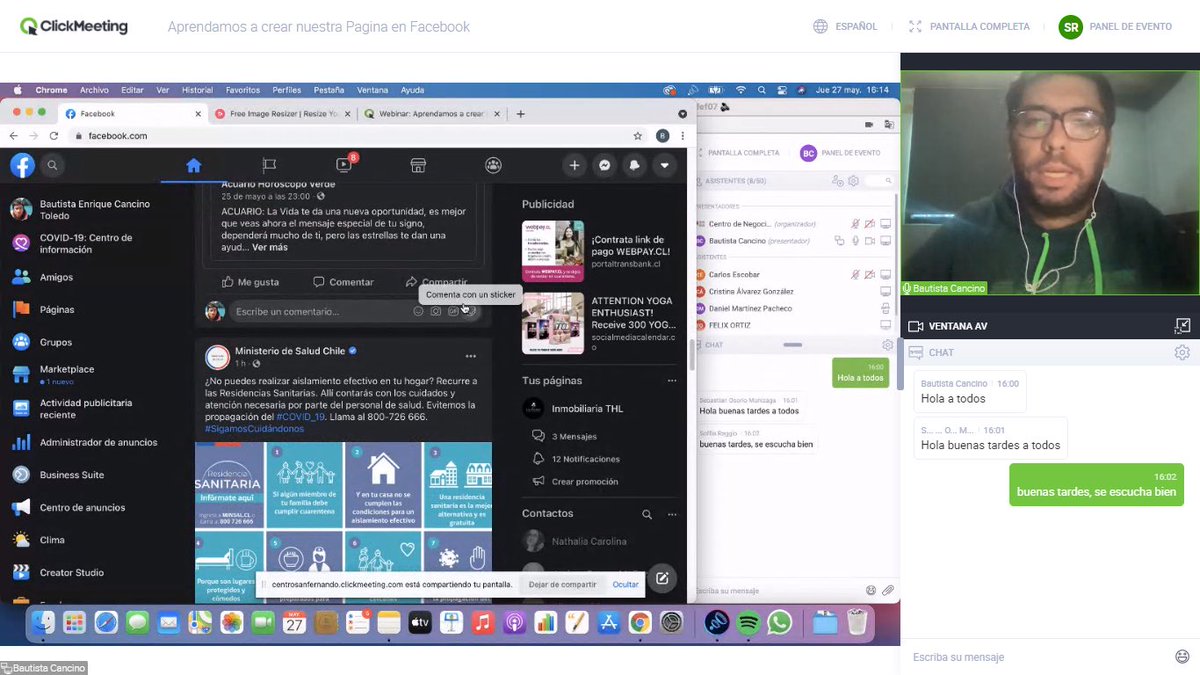The image size is (1200, 675).
Task: Click Dejar de compartir button
Action: coord(562,584)
